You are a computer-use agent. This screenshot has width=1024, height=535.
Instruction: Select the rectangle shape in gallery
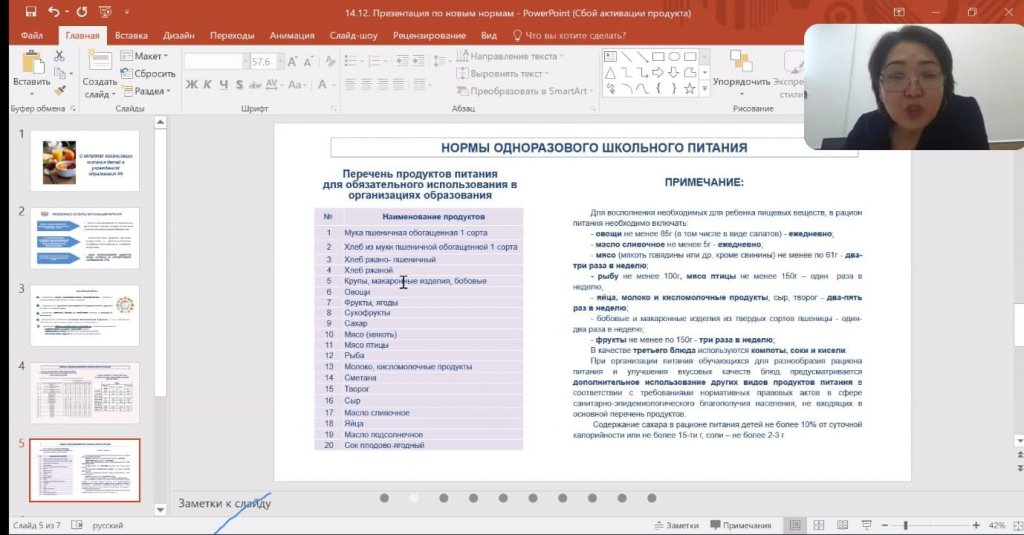(x=658, y=56)
